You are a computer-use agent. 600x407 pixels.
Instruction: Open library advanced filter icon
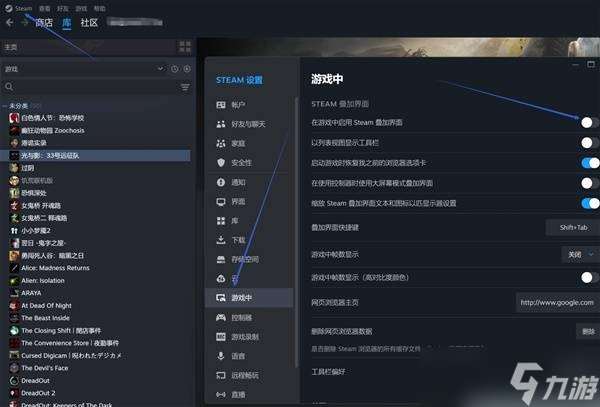coord(185,87)
